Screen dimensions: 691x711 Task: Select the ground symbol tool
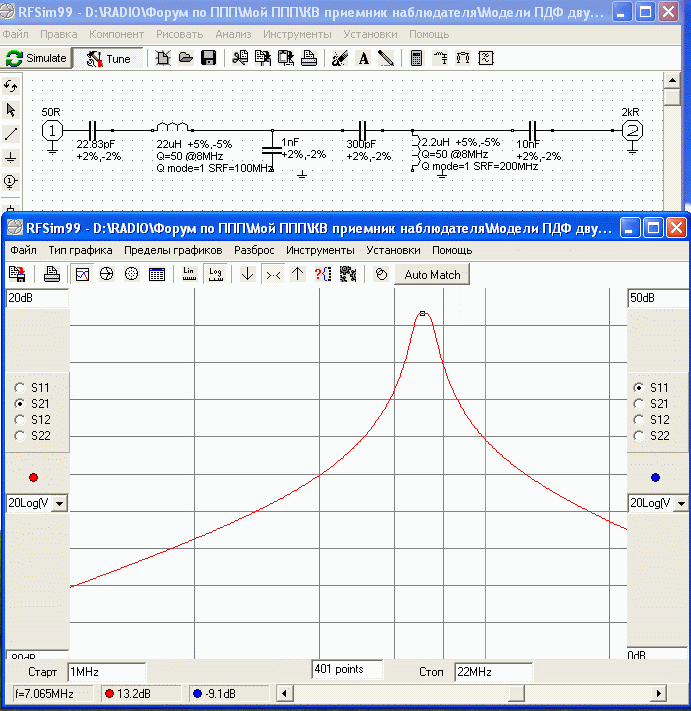coord(10,158)
